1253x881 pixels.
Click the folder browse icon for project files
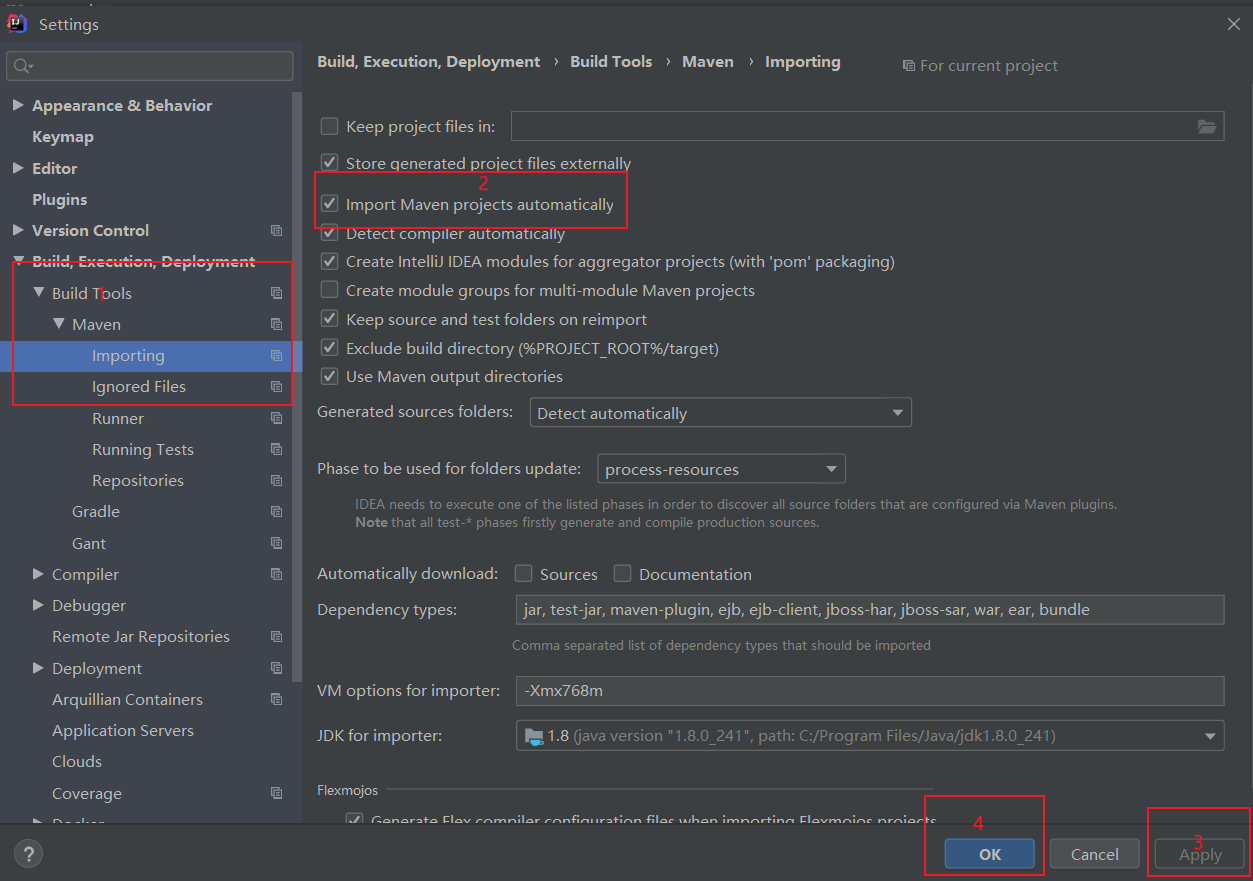pos(1207,126)
